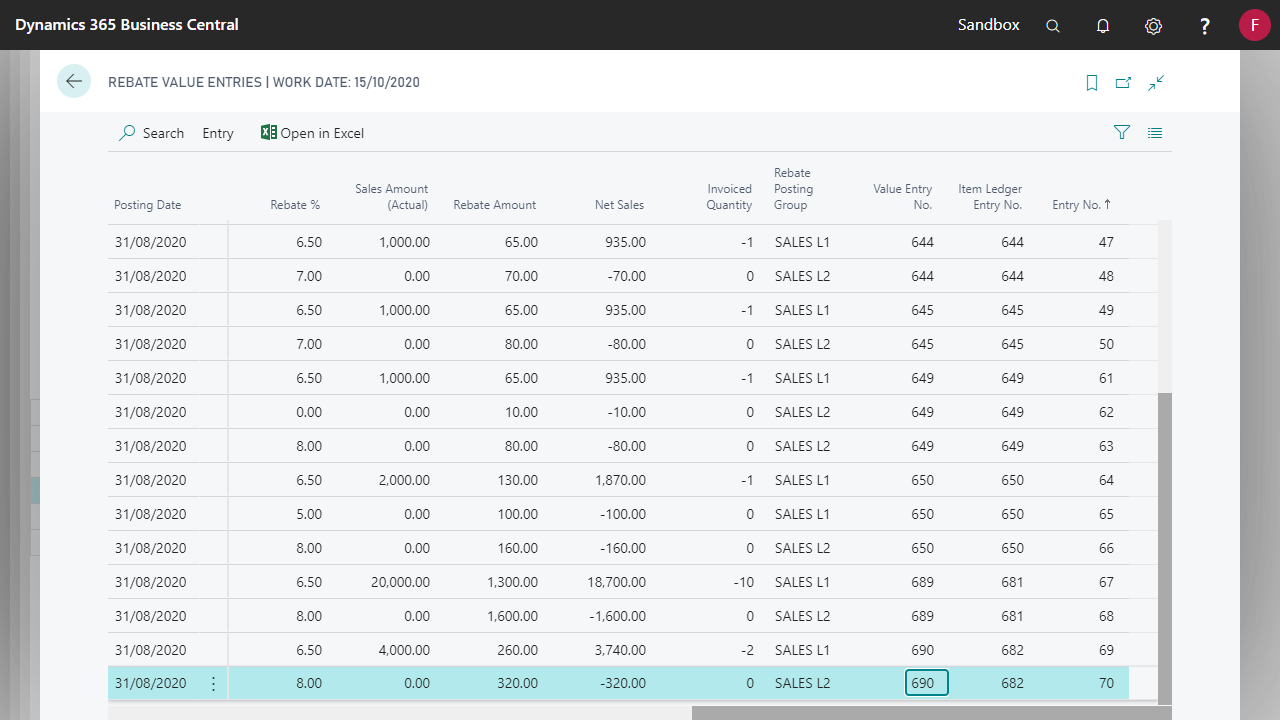Switch the list layout view icon

pos(1155,132)
